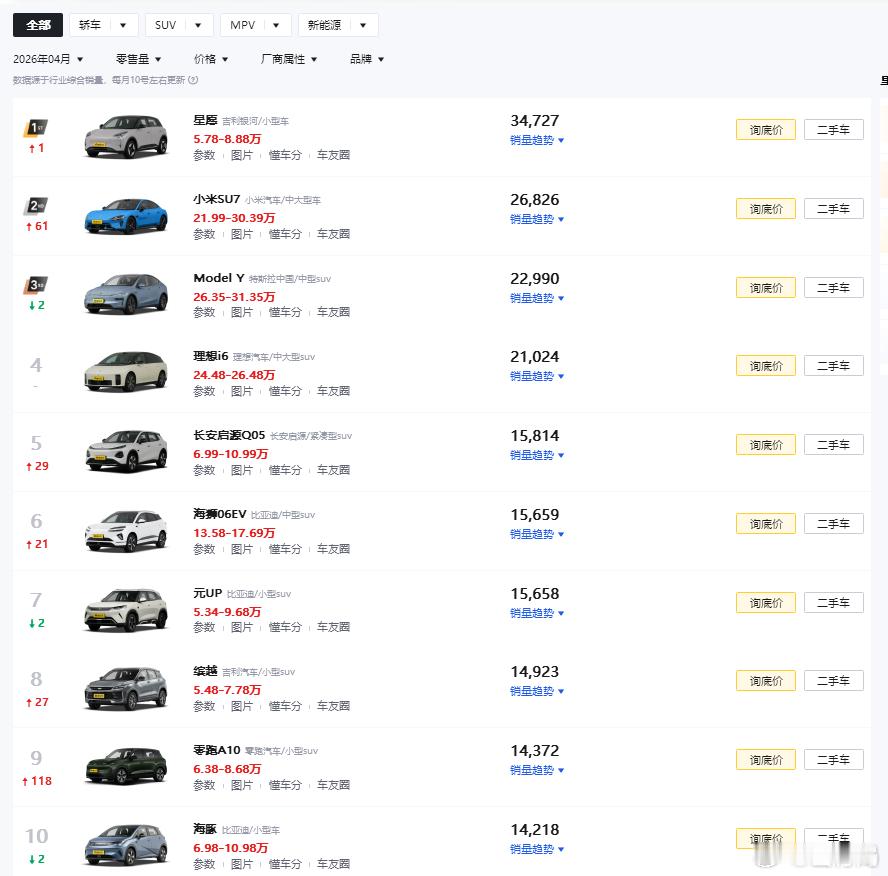888x876 pixels.
Task: Click 询底价 for Model Y
Action: pyautogui.click(x=766, y=288)
